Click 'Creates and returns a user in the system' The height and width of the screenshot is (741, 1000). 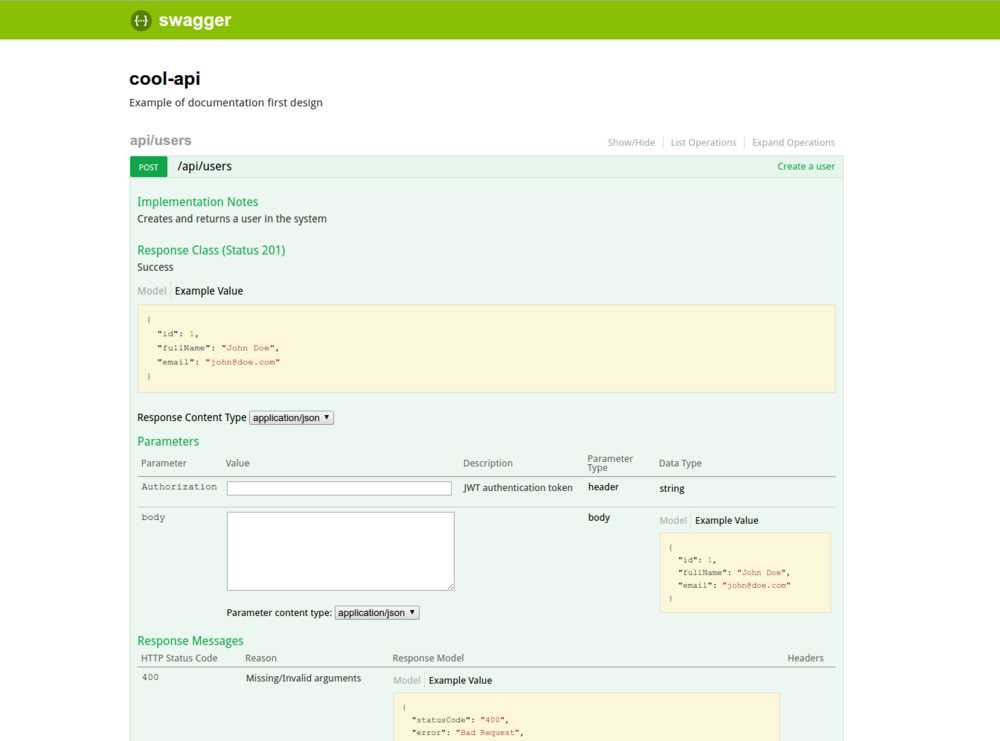tap(232, 219)
